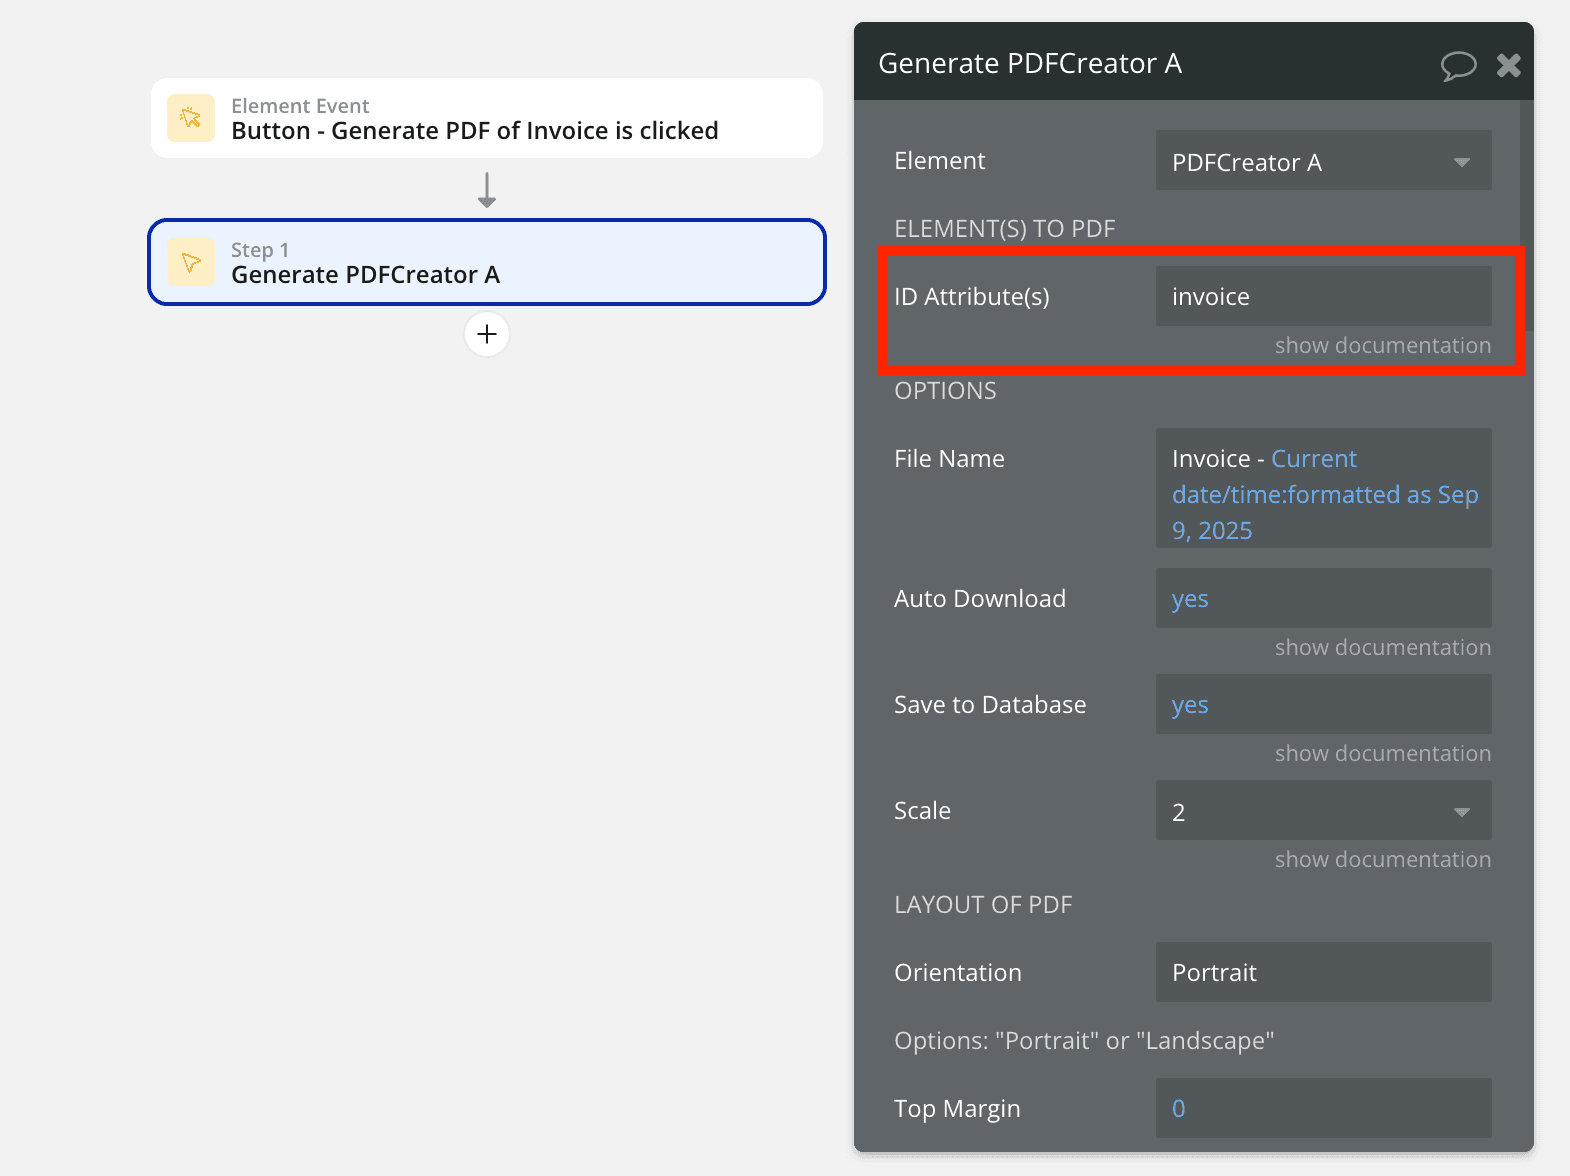Show documentation for Auto Download

(1382, 648)
